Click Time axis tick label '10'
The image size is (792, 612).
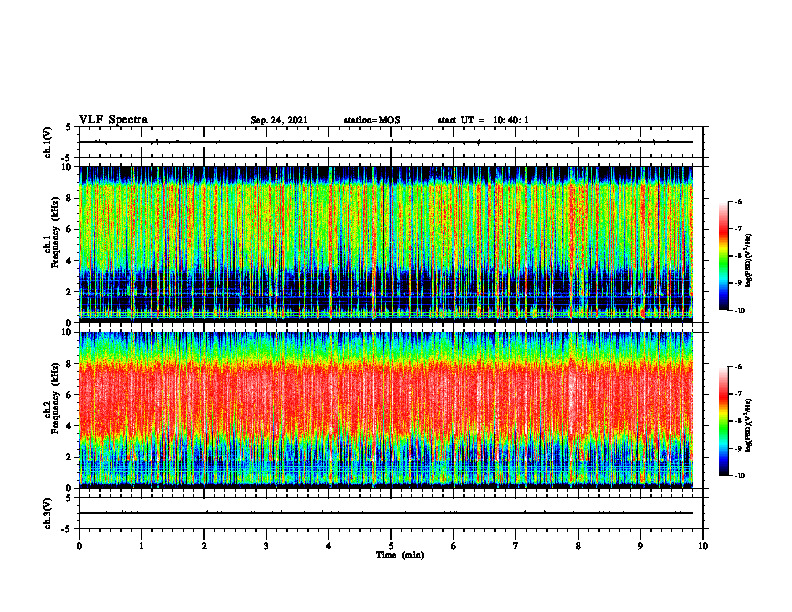coord(703,546)
